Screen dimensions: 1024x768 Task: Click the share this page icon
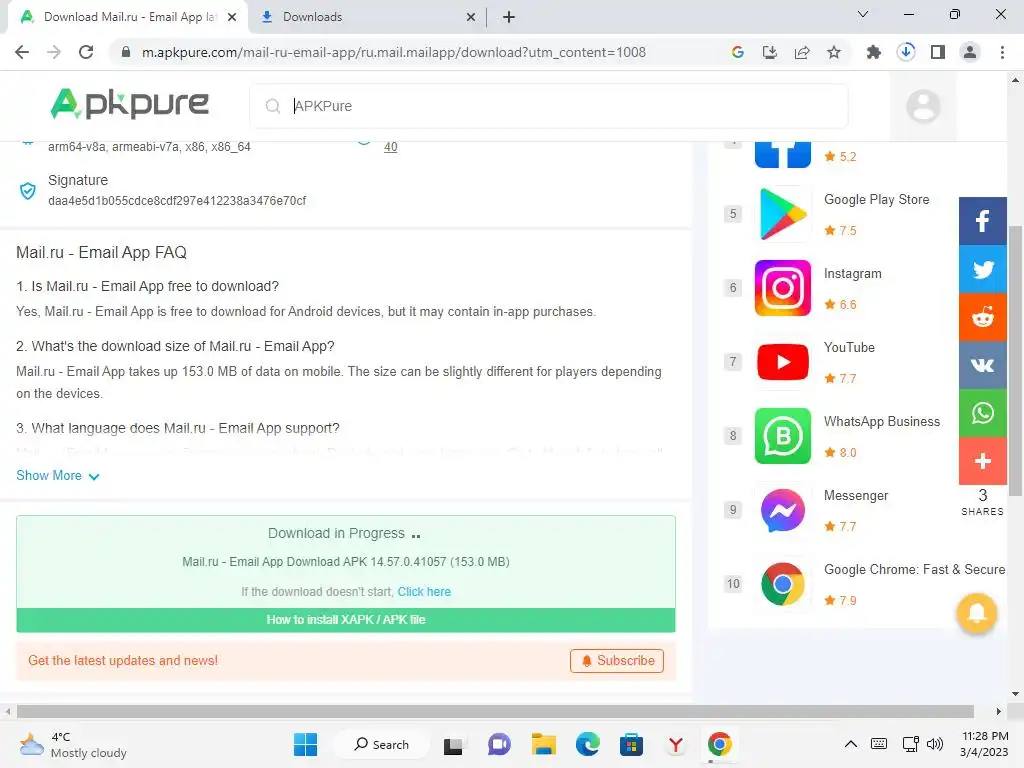tap(802, 52)
